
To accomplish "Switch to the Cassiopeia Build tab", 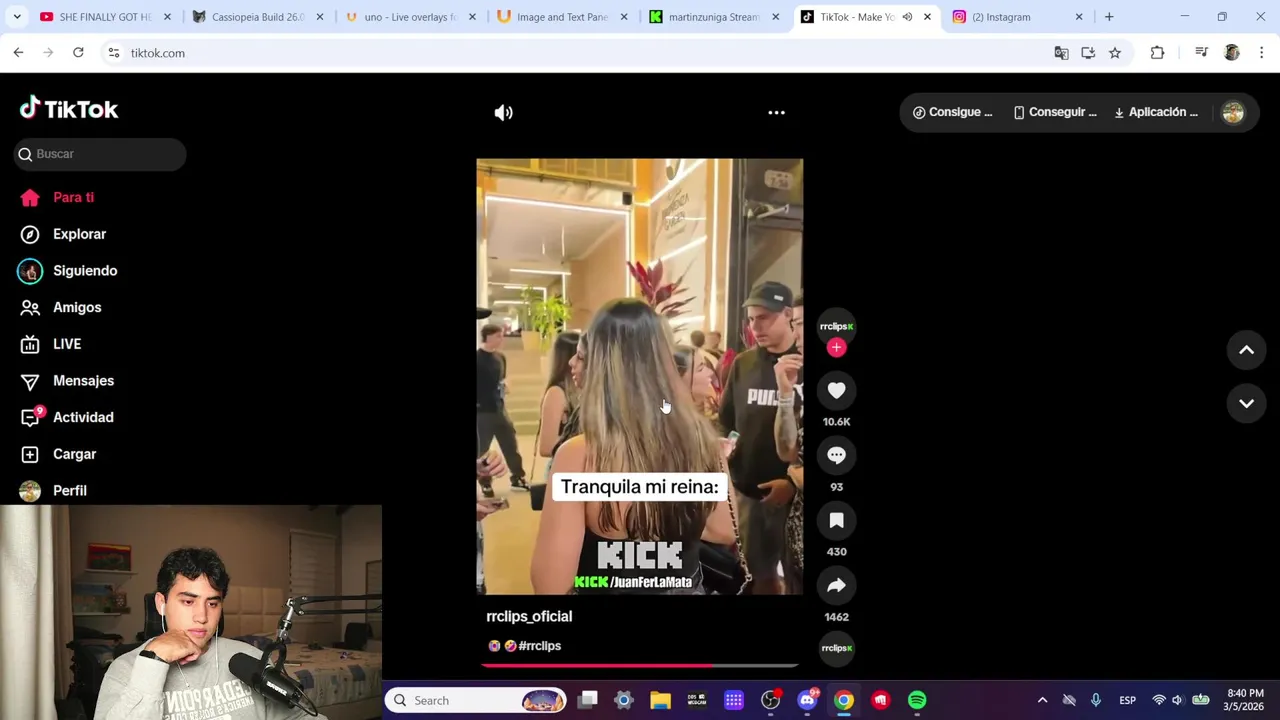I will pos(258,17).
